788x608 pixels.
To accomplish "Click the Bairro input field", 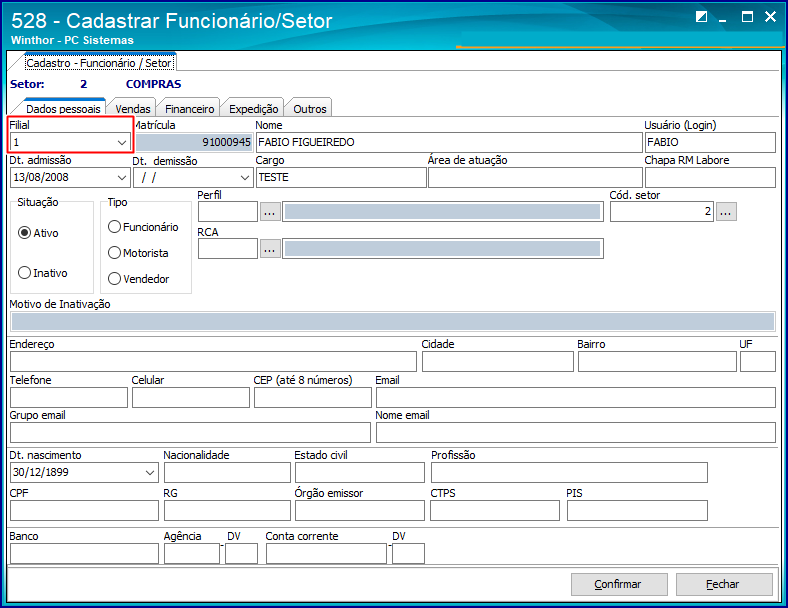I will click(x=657, y=362).
